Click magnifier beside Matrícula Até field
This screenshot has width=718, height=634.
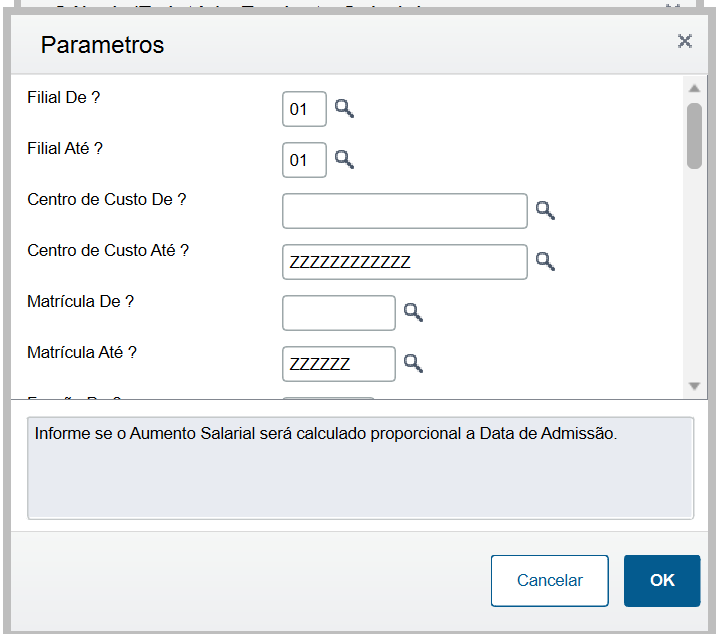click(413, 364)
